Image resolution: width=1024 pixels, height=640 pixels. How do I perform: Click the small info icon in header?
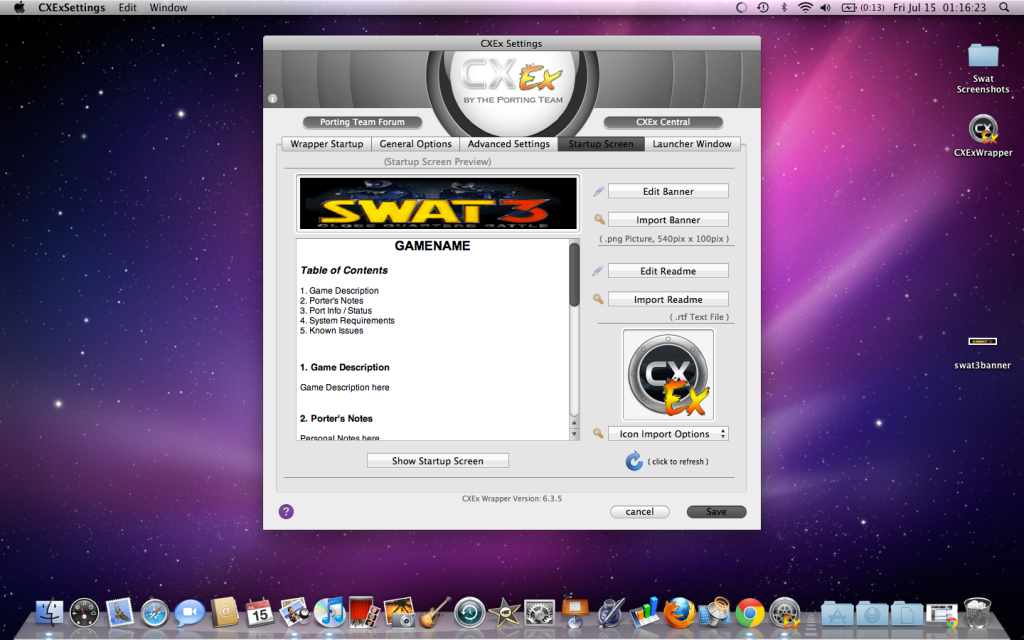point(272,99)
